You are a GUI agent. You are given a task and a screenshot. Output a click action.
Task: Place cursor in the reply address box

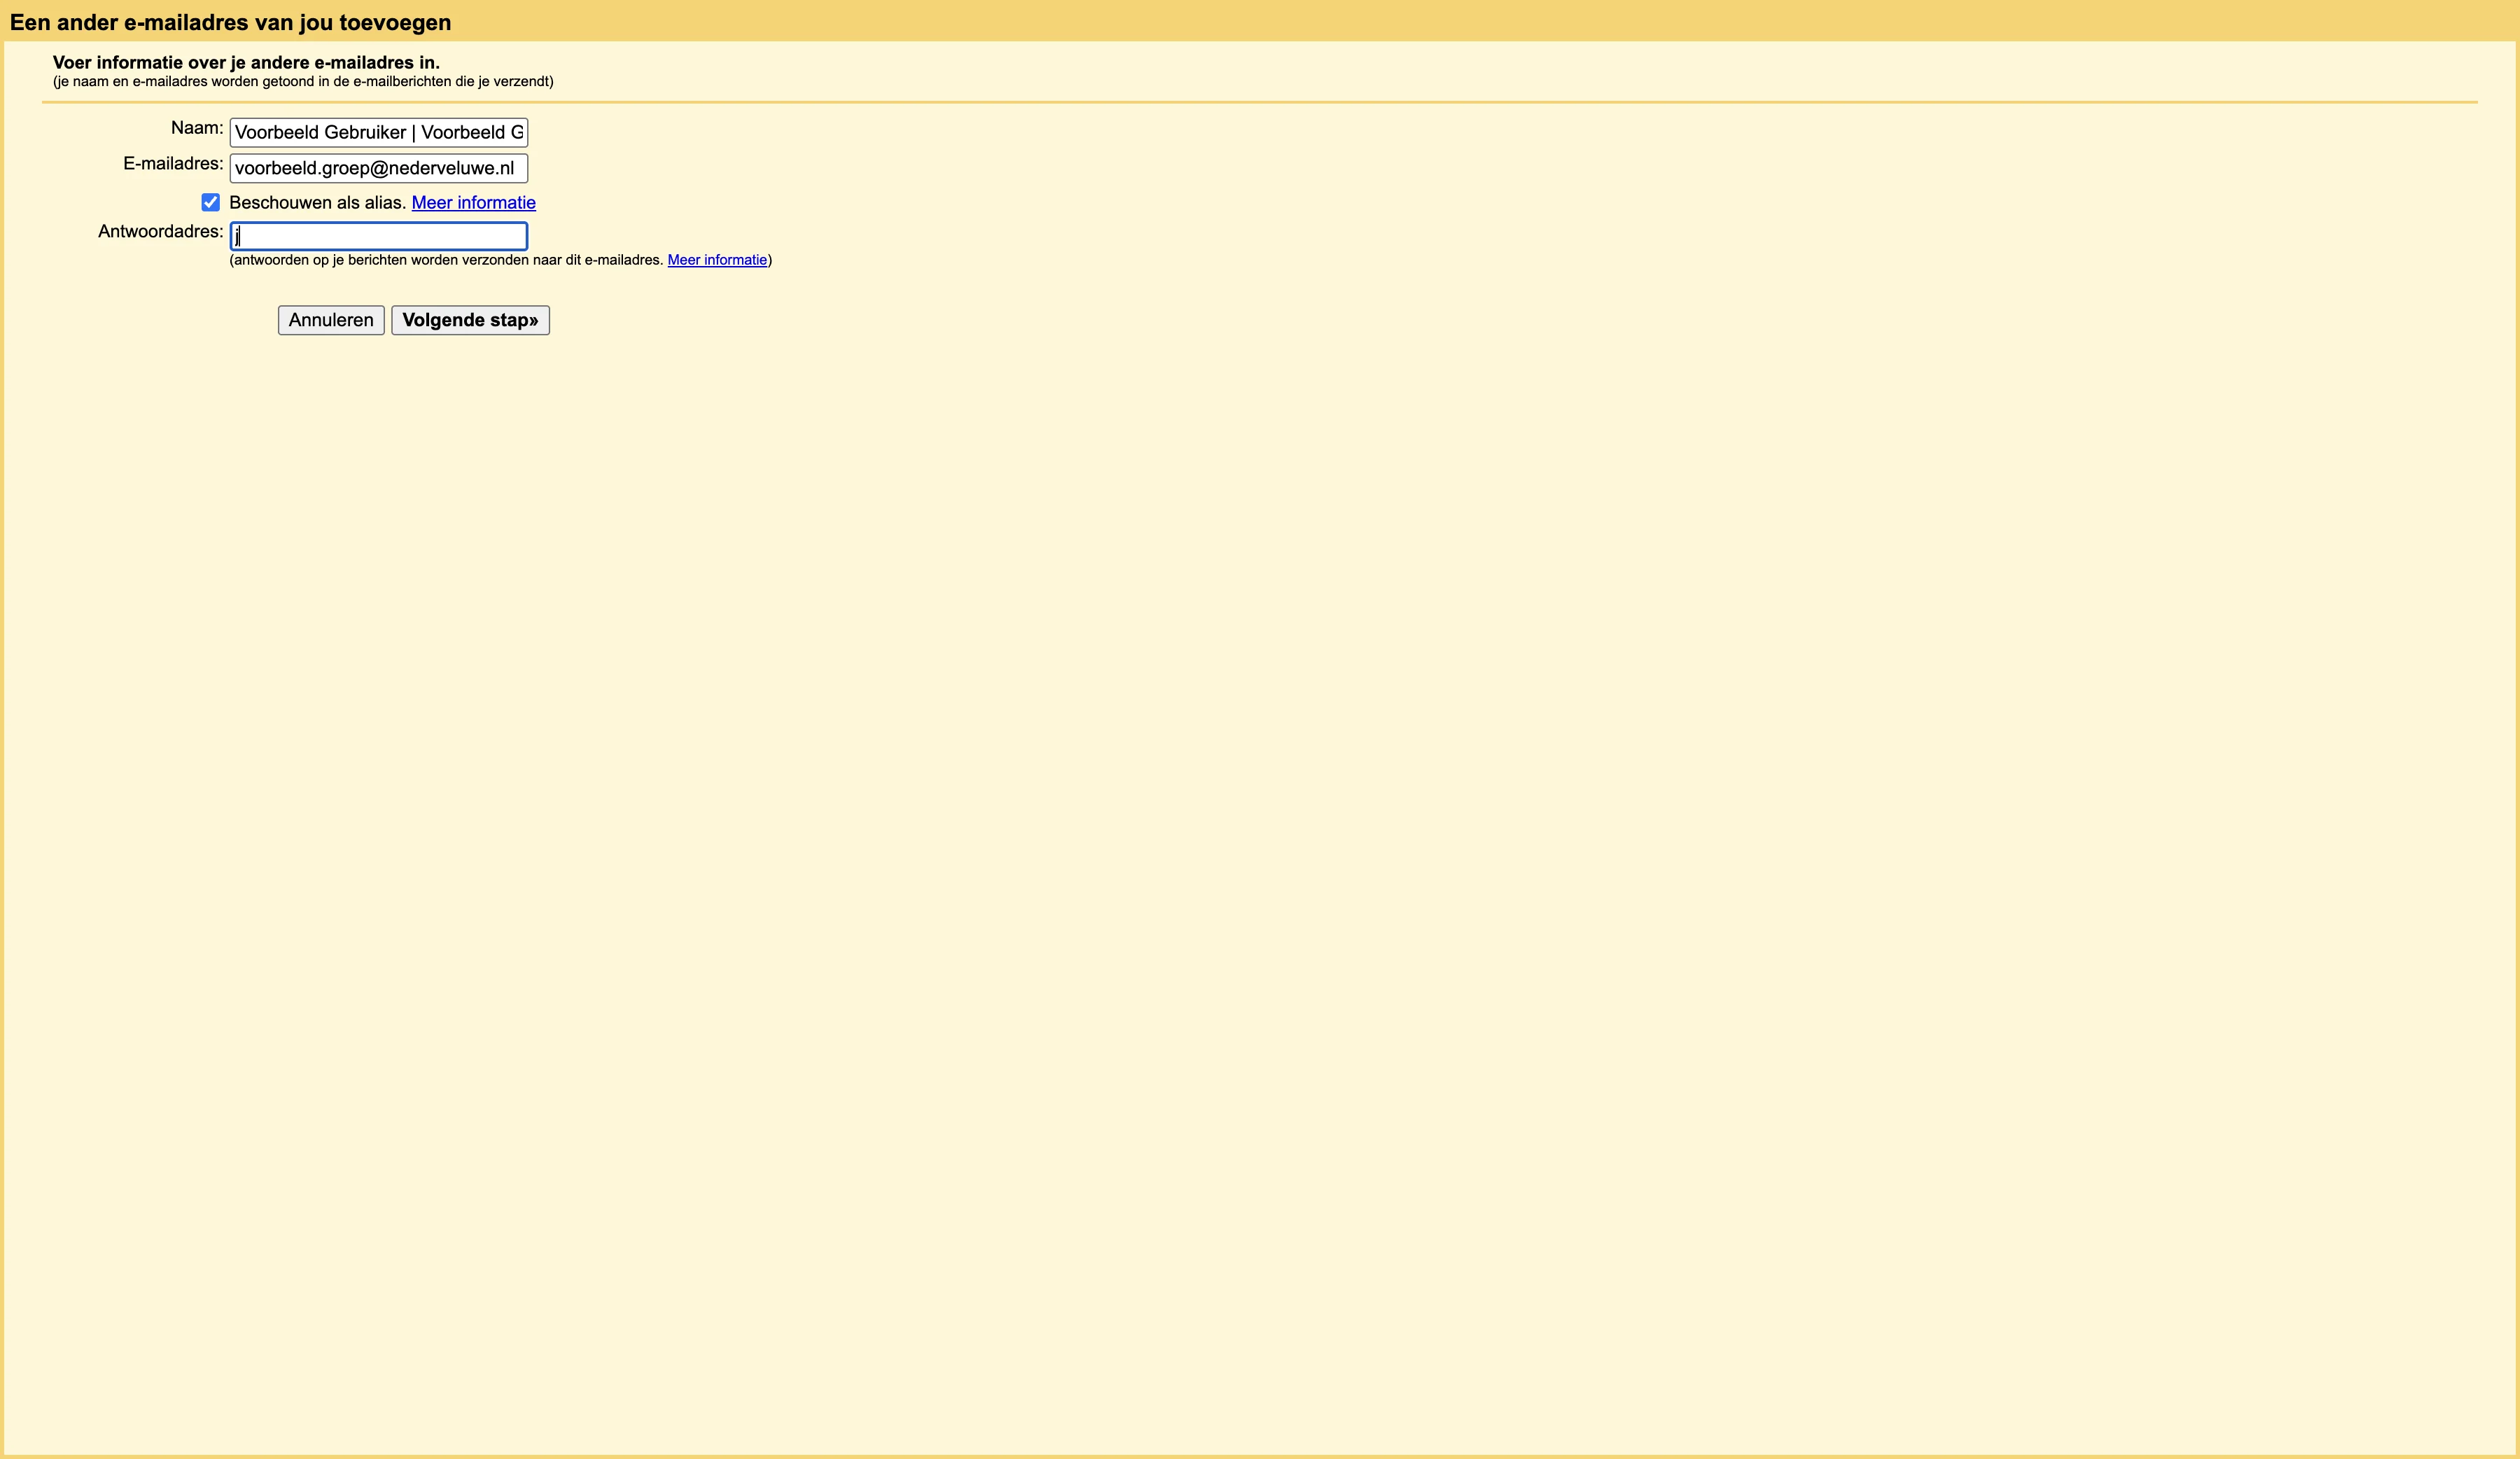coord(379,235)
